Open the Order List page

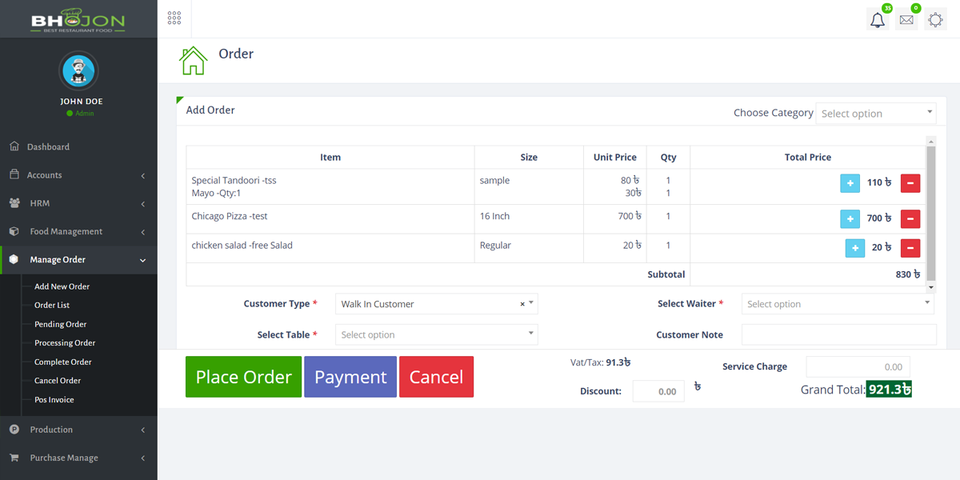click(52, 305)
